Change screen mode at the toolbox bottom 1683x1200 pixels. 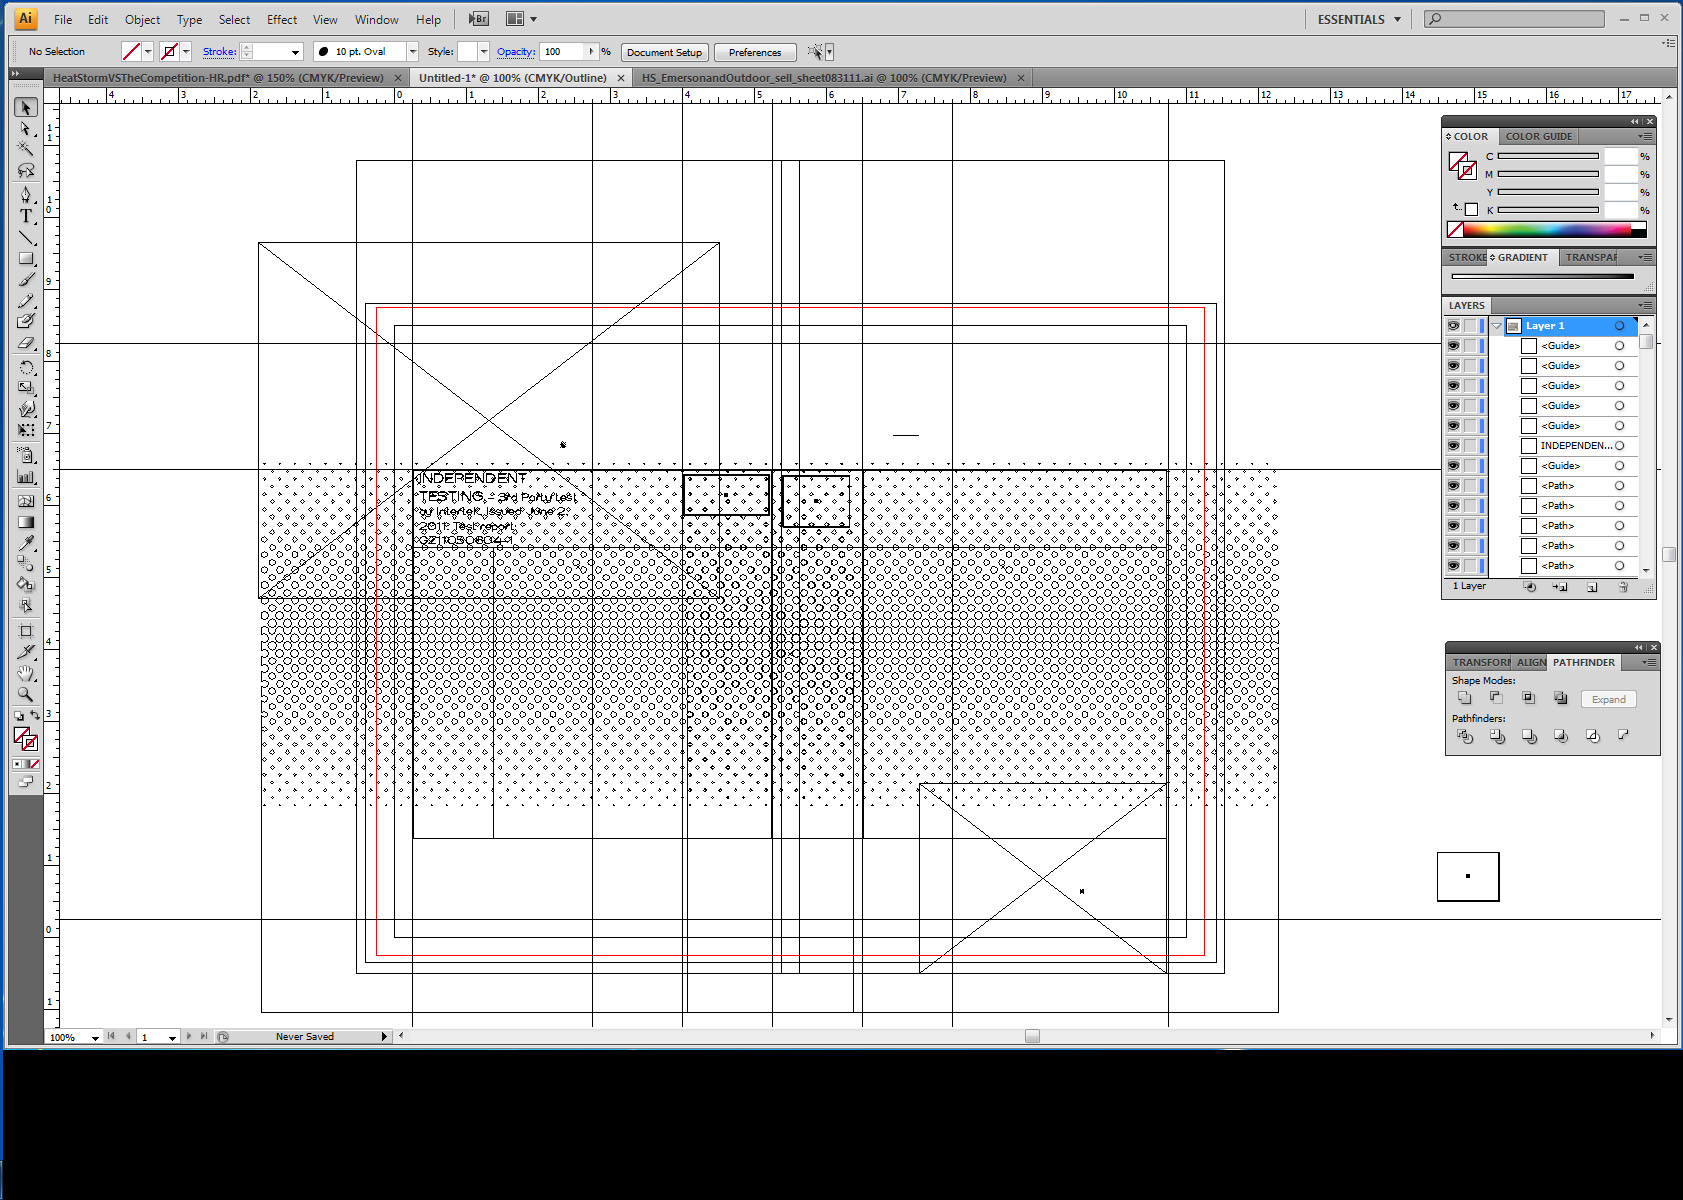point(26,782)
